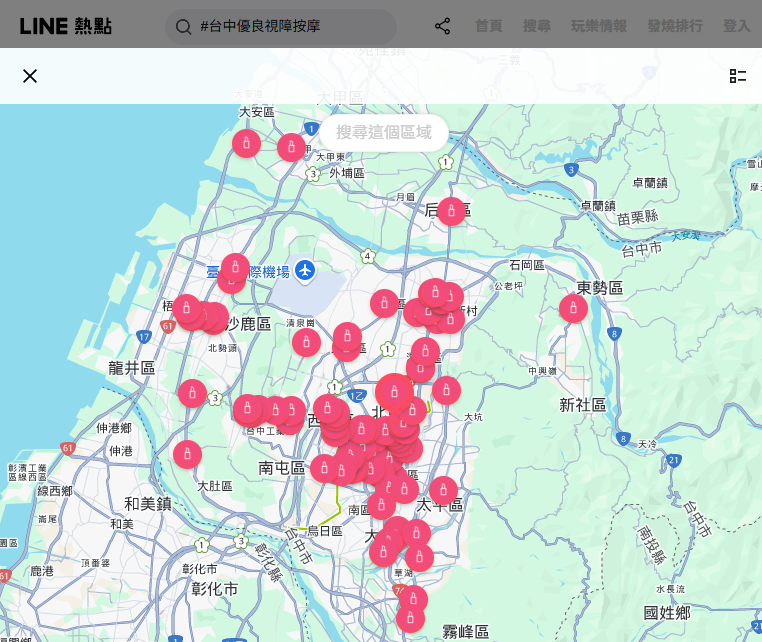Select the map pin near 大安區
The image size is (762, 642).
(x=246, y=143)
